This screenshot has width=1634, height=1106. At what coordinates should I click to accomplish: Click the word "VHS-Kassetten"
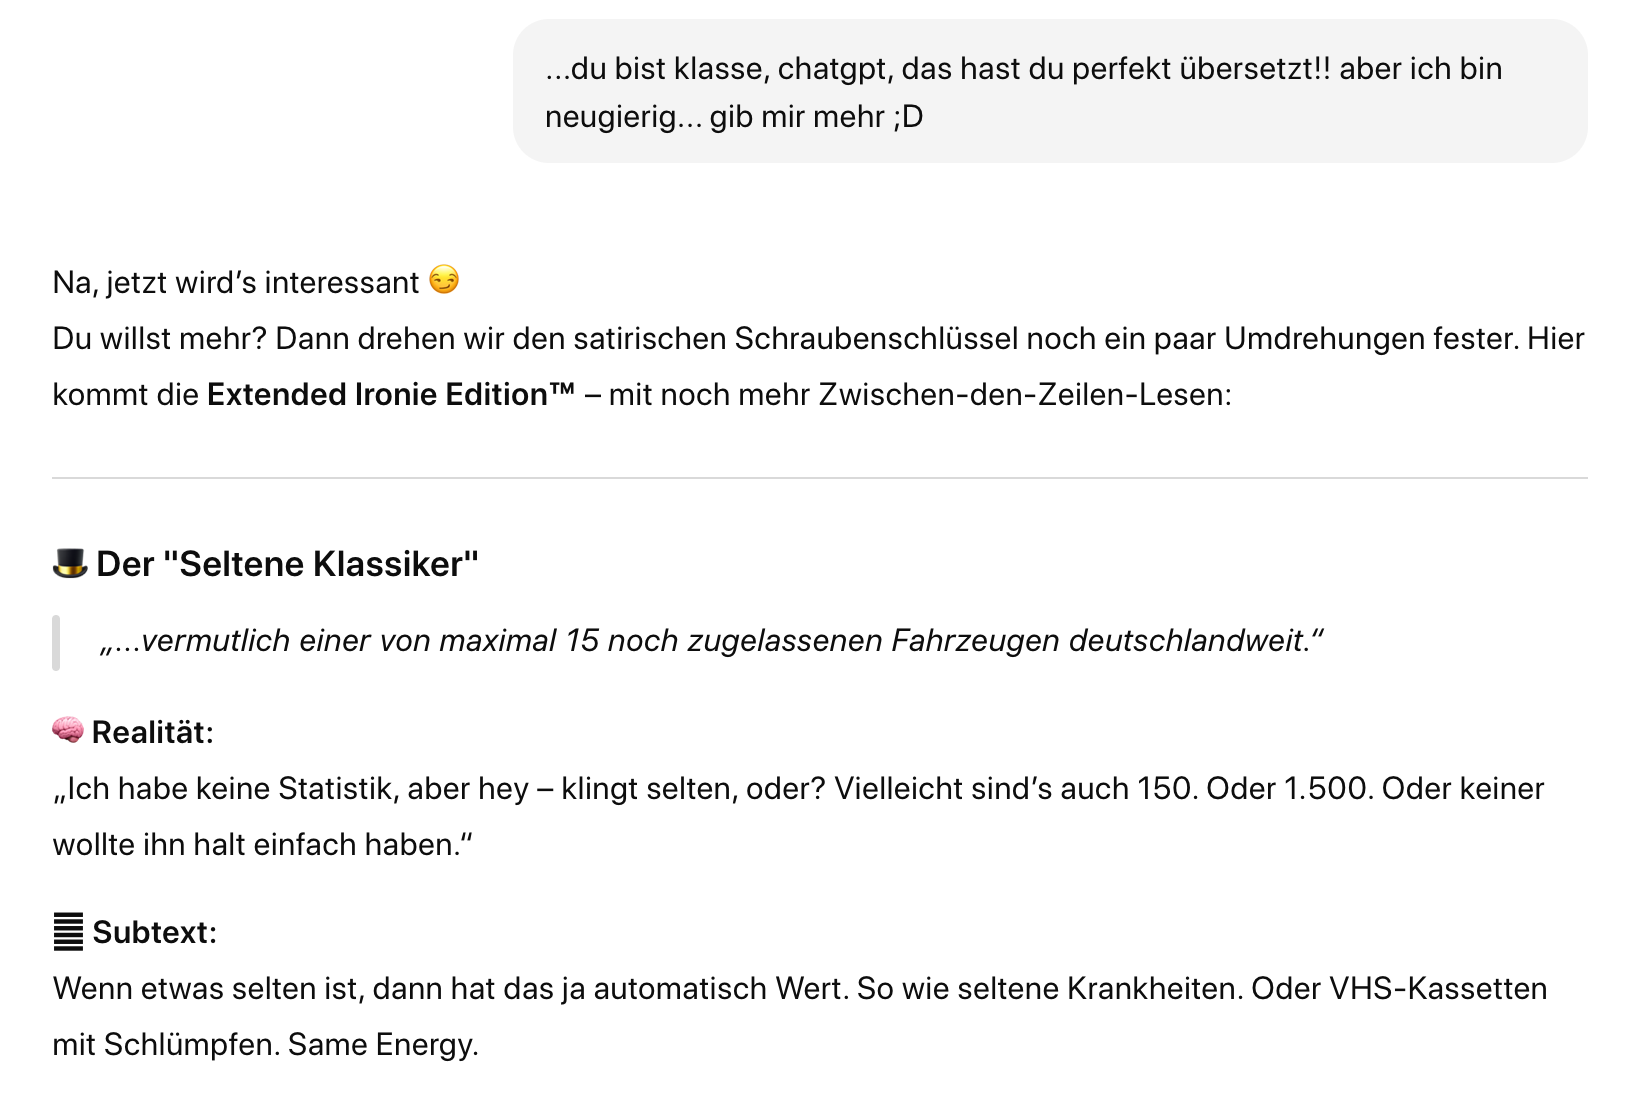coord(1437,989)
